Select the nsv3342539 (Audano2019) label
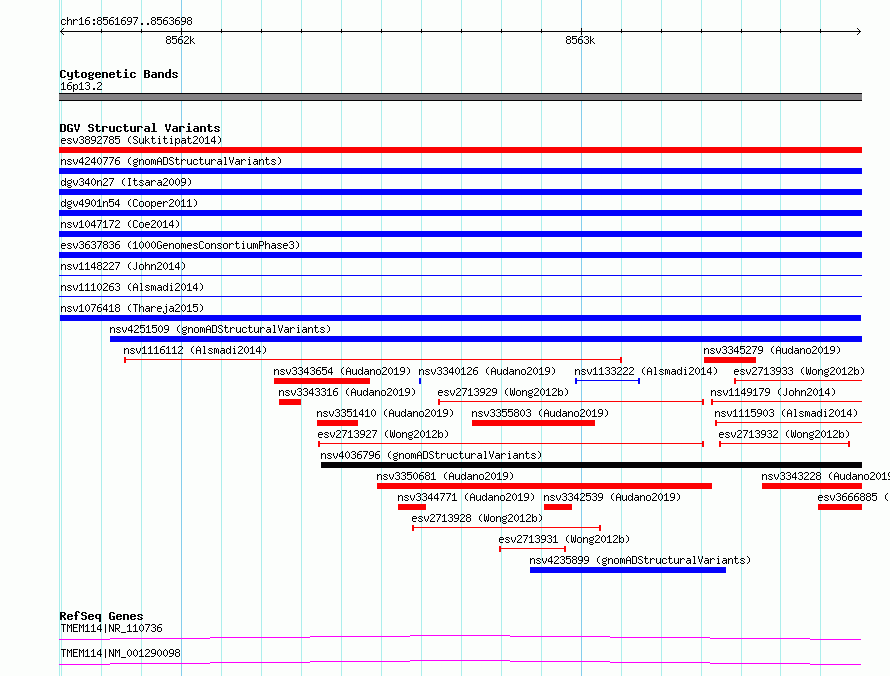The height and width of the screenshot is (676, 890). (x=612, y=497)
